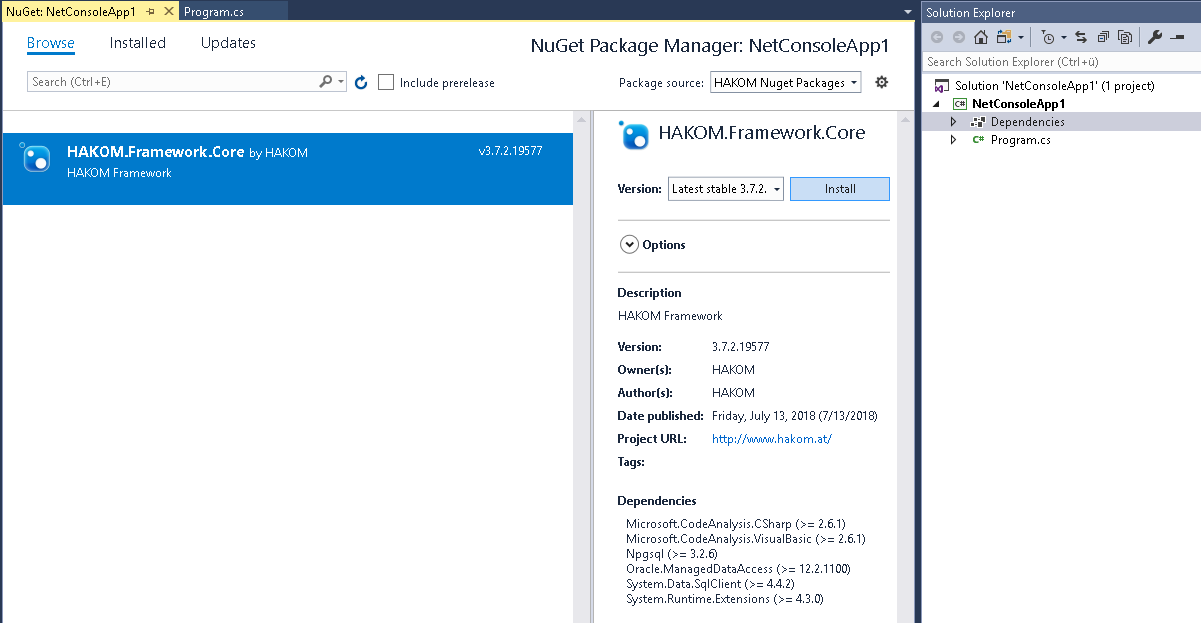Click the Install button
Screen dimensions: 1201x623
(x=839, y=189)
